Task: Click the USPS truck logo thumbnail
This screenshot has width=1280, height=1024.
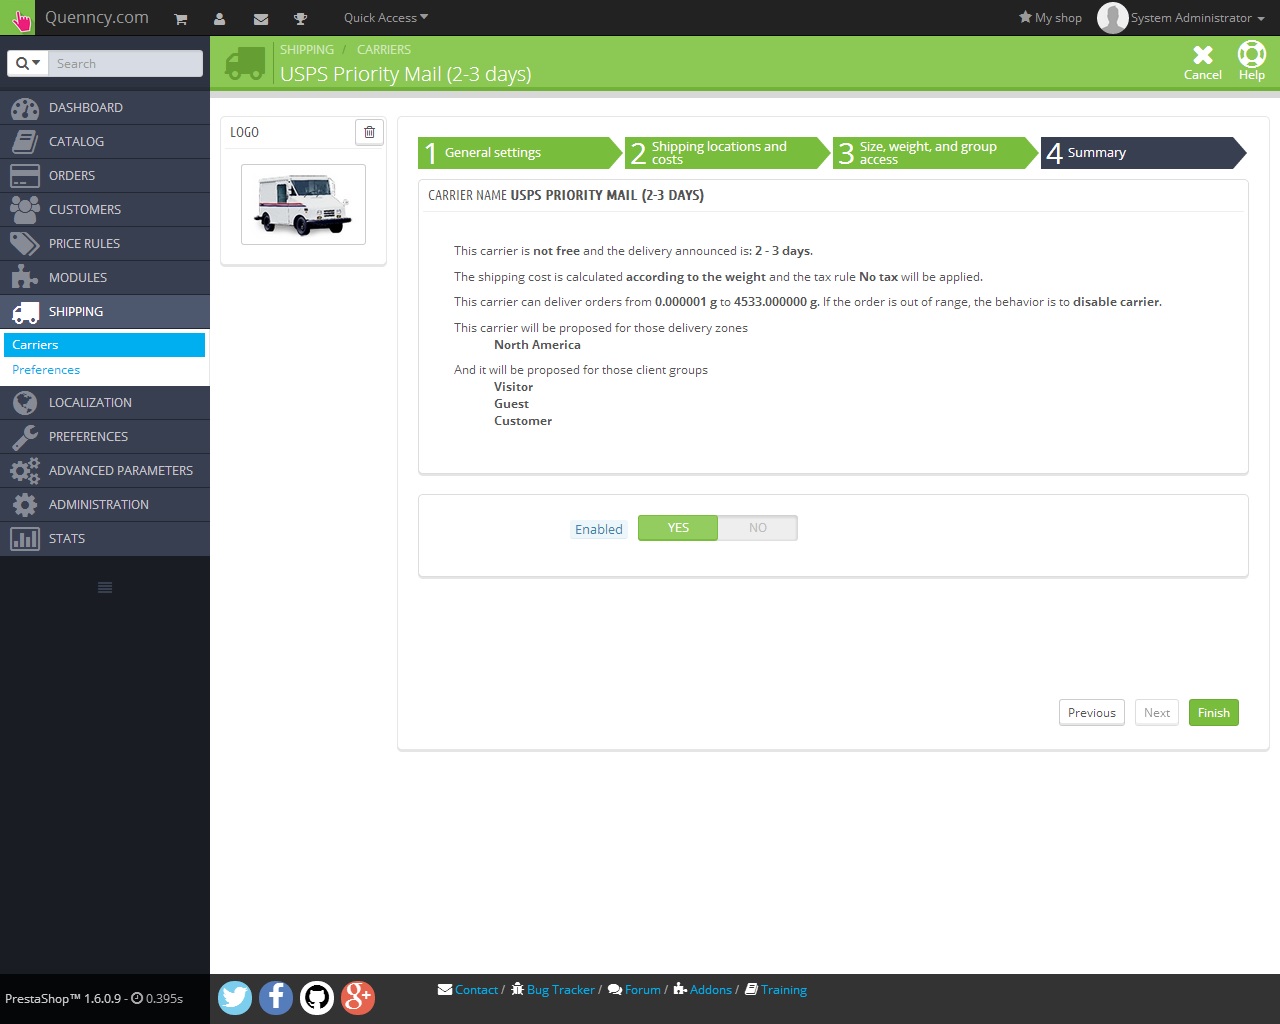Action: (x=303, y=205)
